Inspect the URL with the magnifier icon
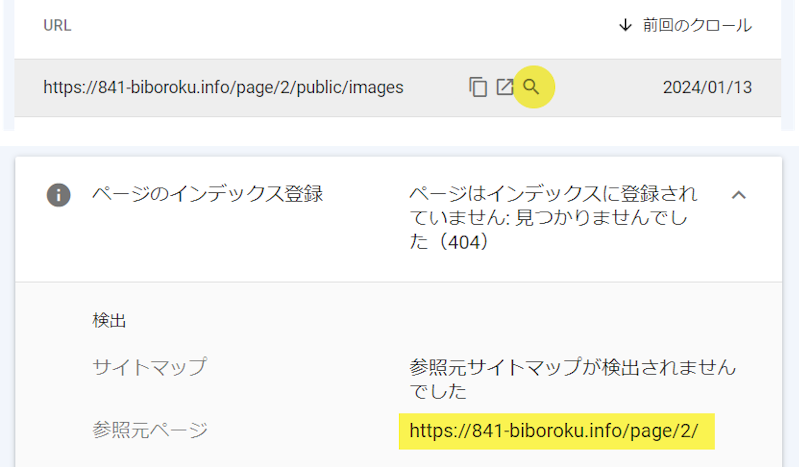The width and height of the screenshot is (799, 467). point(531,87)
